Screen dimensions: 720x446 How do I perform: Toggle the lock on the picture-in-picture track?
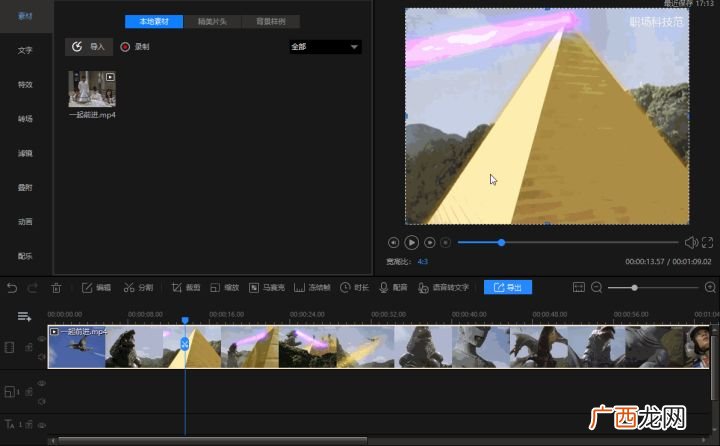pos(29,392)
